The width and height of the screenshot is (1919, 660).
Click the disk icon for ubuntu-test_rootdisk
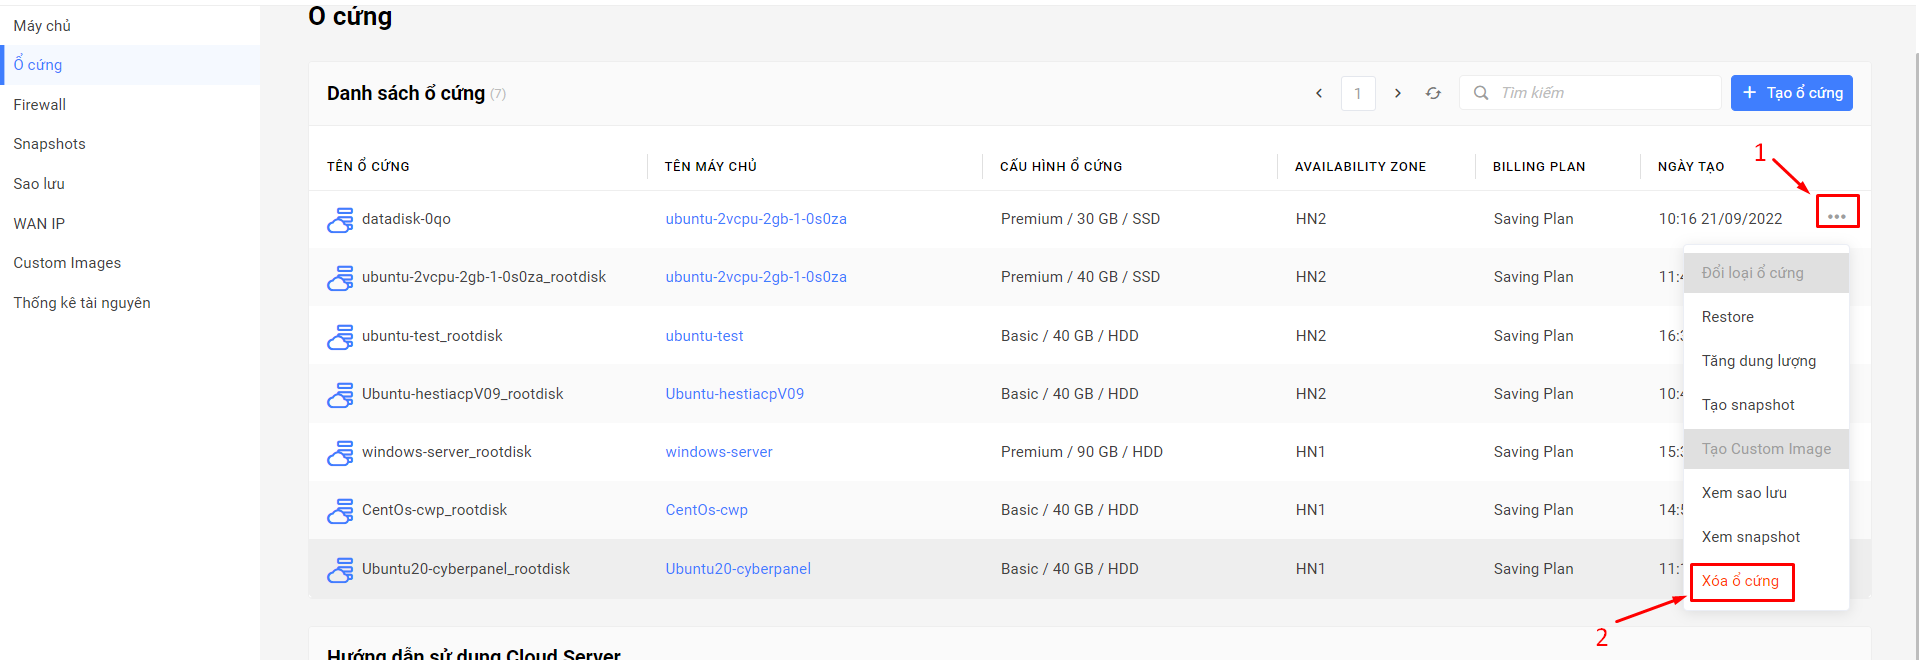(340, 337)
